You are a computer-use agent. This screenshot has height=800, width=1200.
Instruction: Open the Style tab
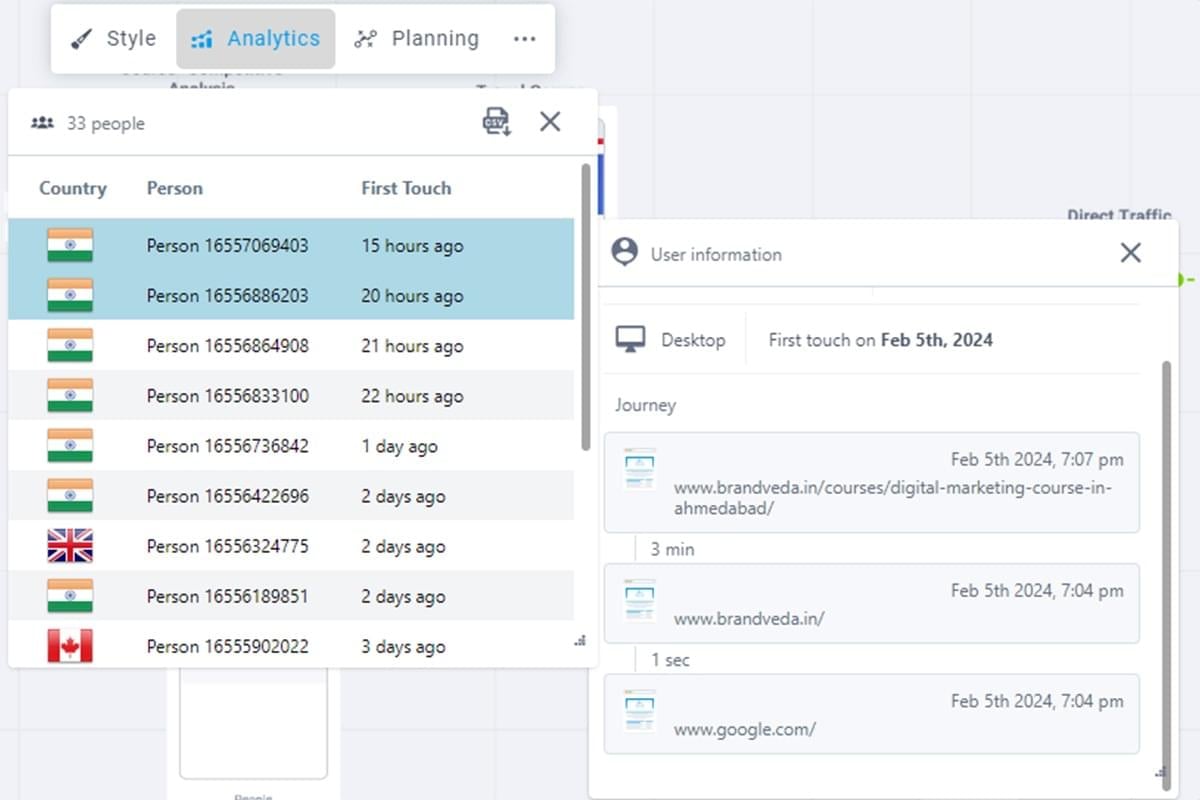(113, 39)
